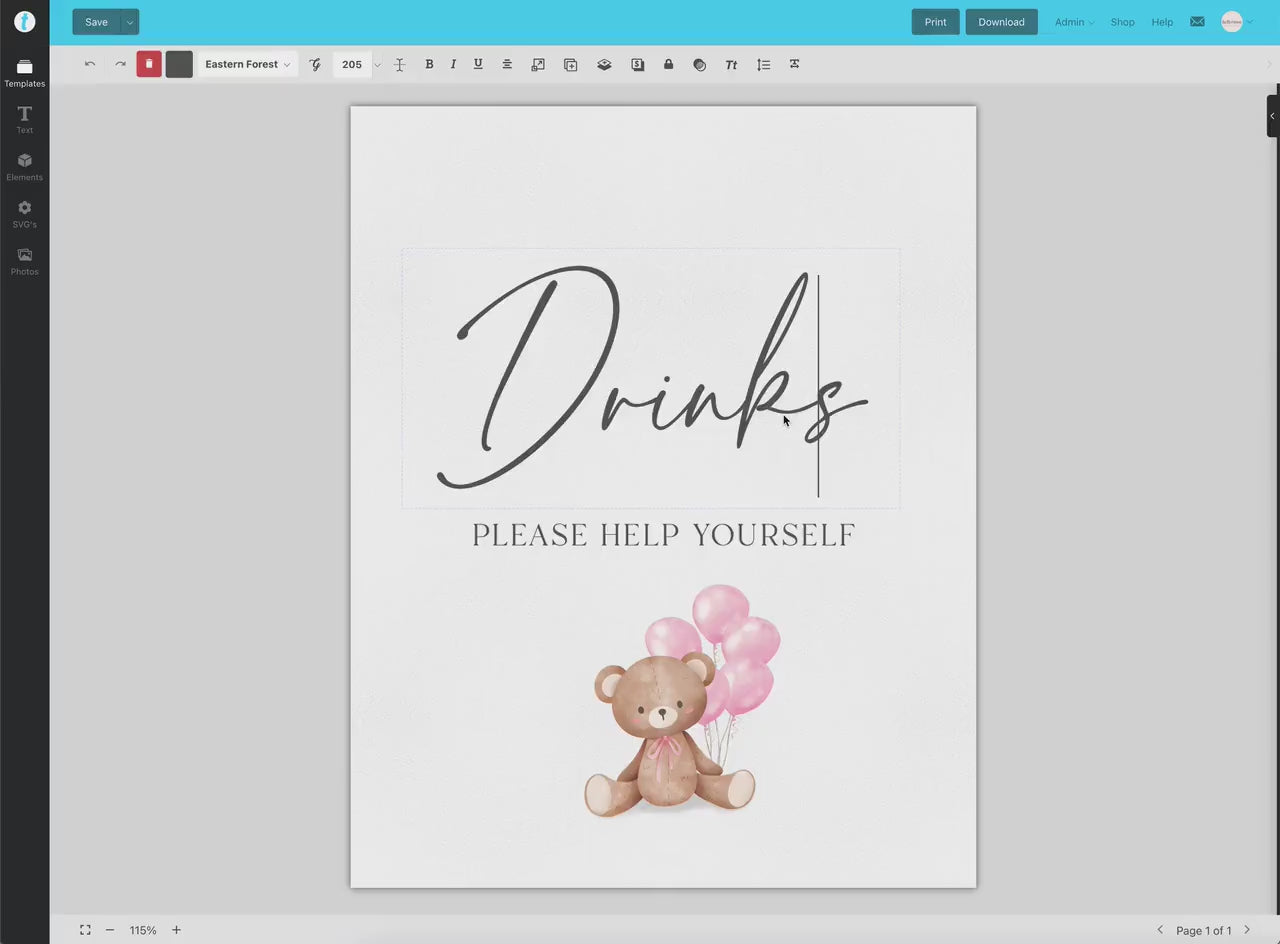Duplicate the selected element

pos(570,64)
